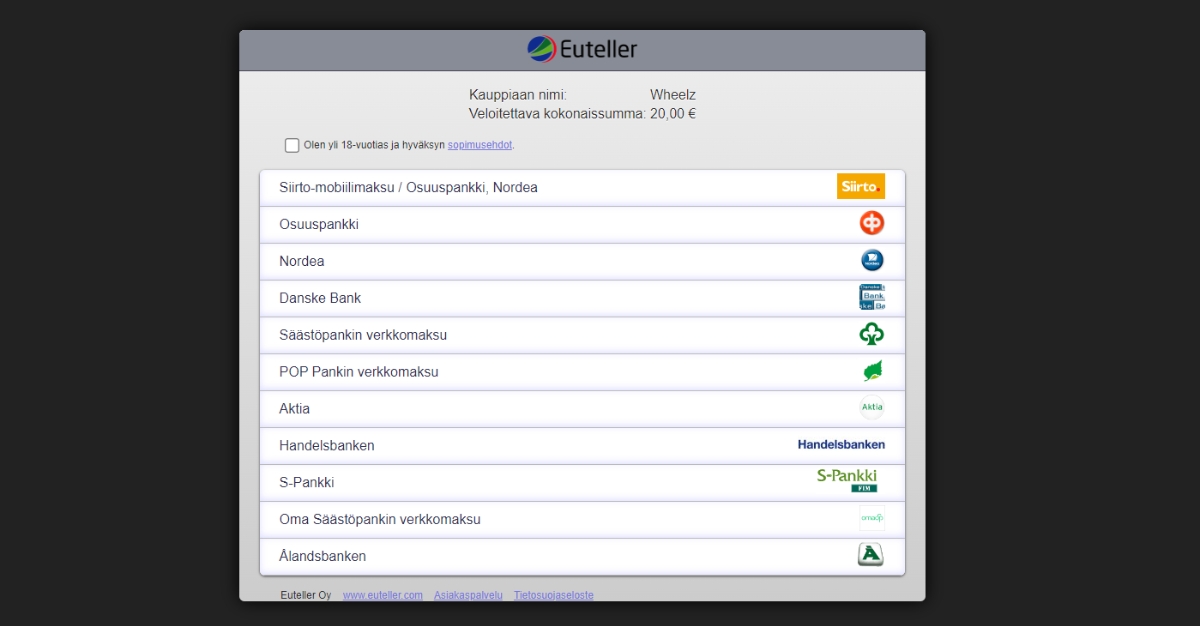This screenshot has width=1200, height=630.
Task: Select the Danske Bank payment row
Action: click(582, 299)
